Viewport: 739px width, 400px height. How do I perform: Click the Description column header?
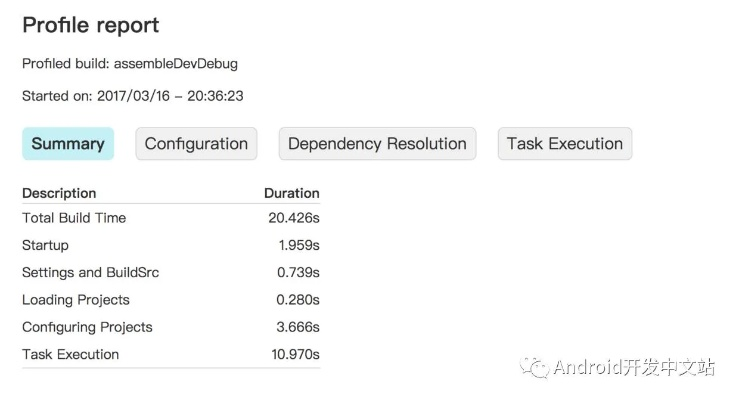pos(59,193)
